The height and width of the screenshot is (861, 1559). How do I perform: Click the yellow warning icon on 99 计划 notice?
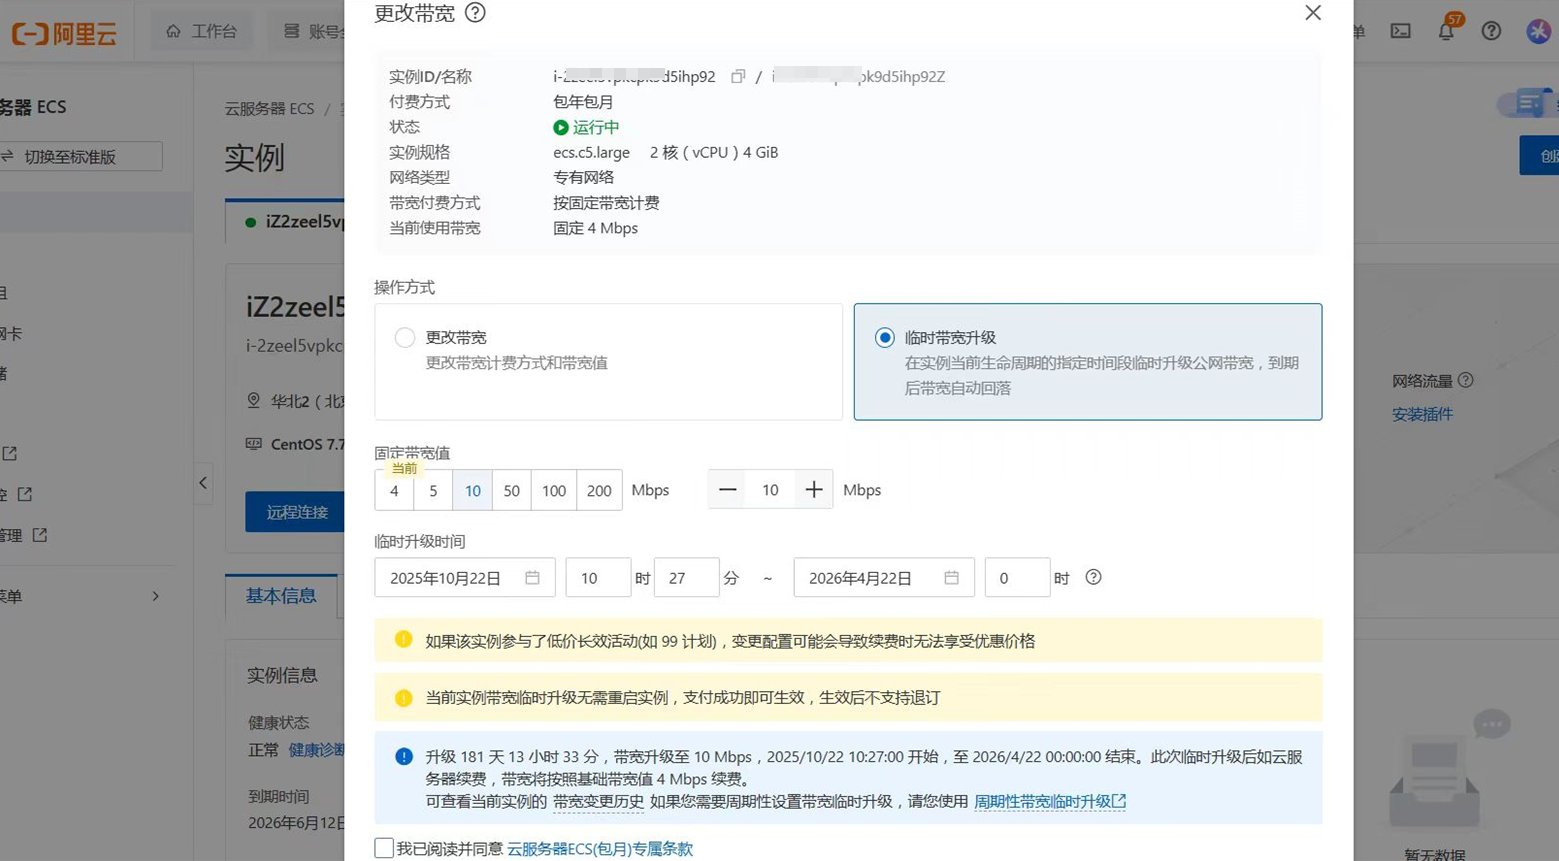[404, 640]
